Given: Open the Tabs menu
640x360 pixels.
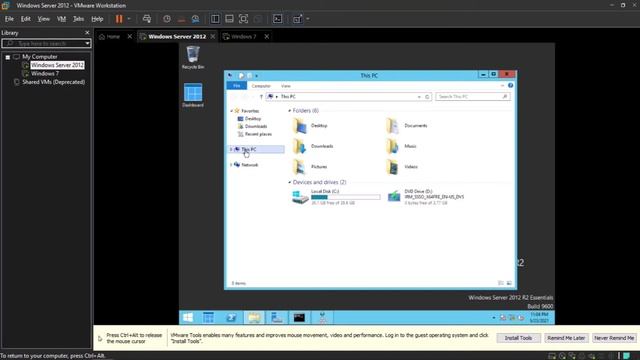Looking at the screenshot, I should pos(78,19).
